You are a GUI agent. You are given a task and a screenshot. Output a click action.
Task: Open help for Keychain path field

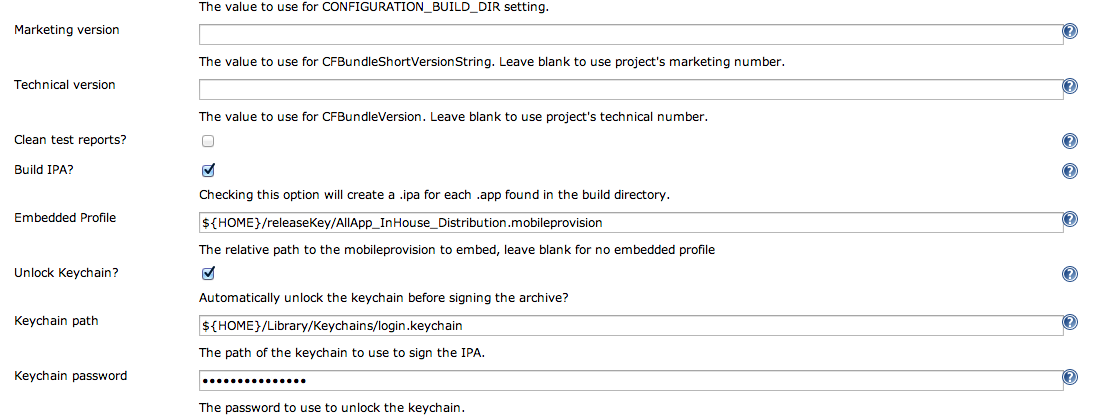[1070, 323]
